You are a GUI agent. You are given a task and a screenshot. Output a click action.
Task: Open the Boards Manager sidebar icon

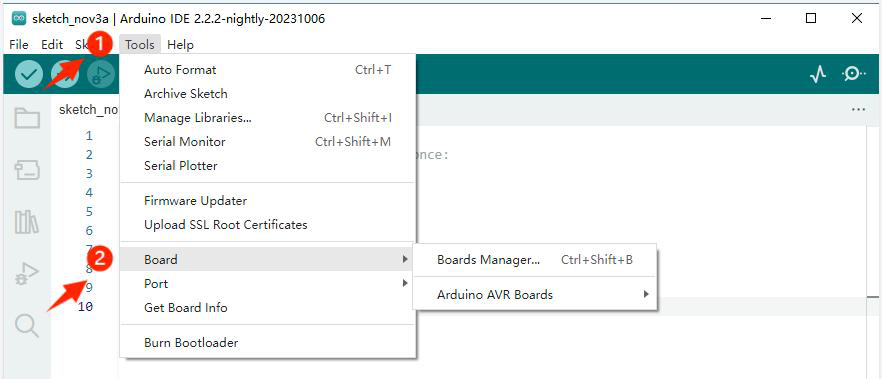click(27, 170)
